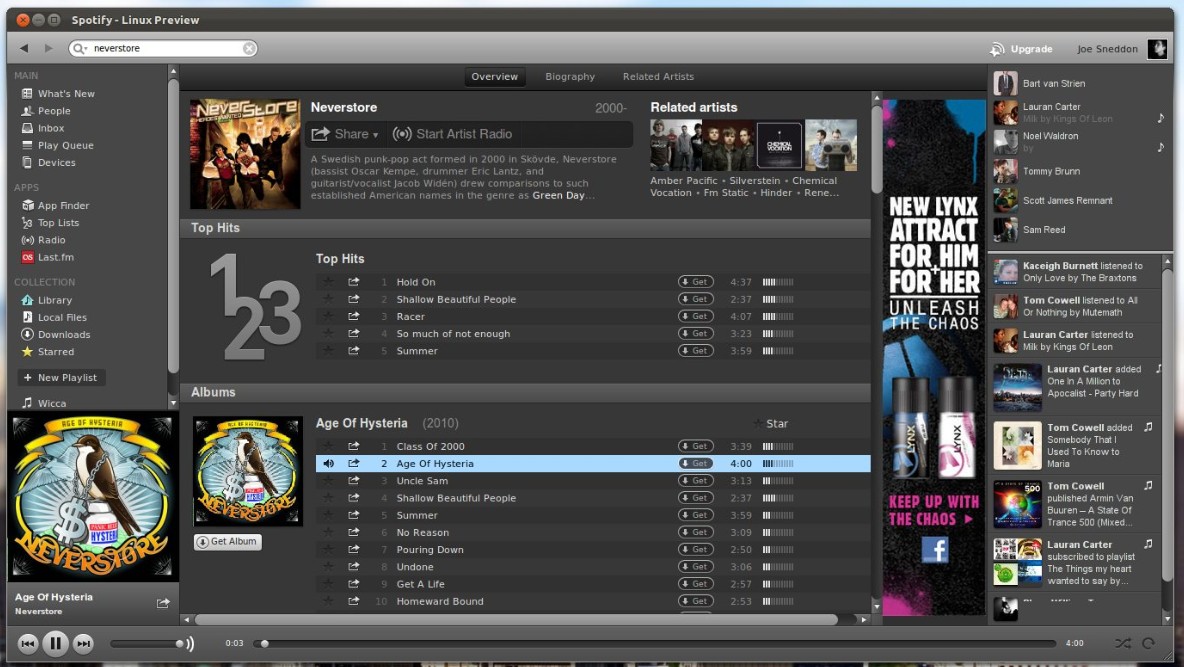1184x667 pixels.
Task: Click the Get Album button
Action: (227, 542)
